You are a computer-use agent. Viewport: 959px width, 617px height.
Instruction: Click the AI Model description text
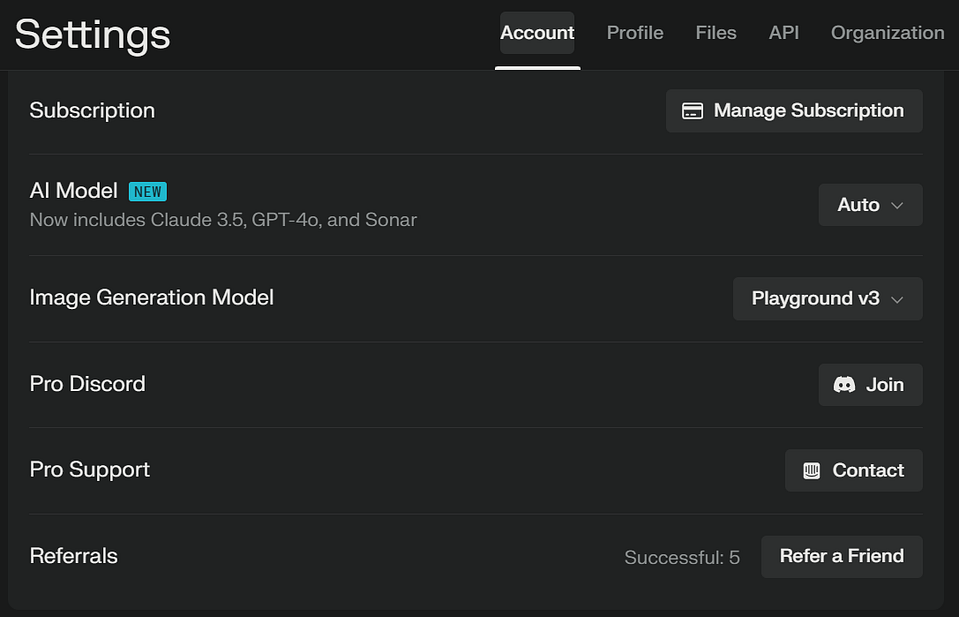tap(223, 219)
